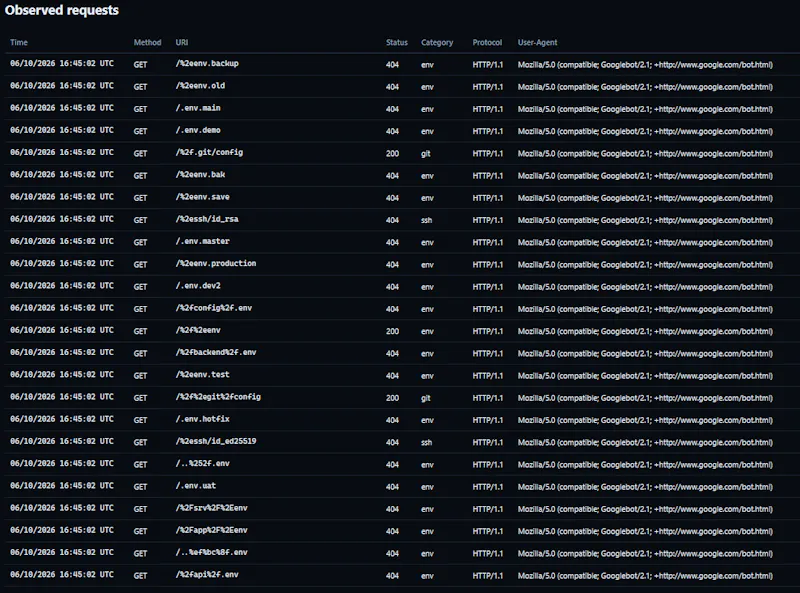Click the URI column header
The height and width of the screenshot is (593, 800).
182,42
